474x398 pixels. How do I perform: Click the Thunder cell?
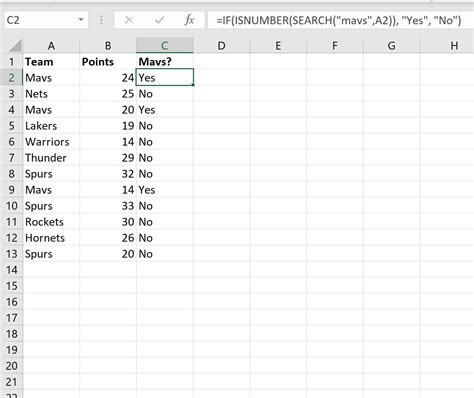pos(51,158)
